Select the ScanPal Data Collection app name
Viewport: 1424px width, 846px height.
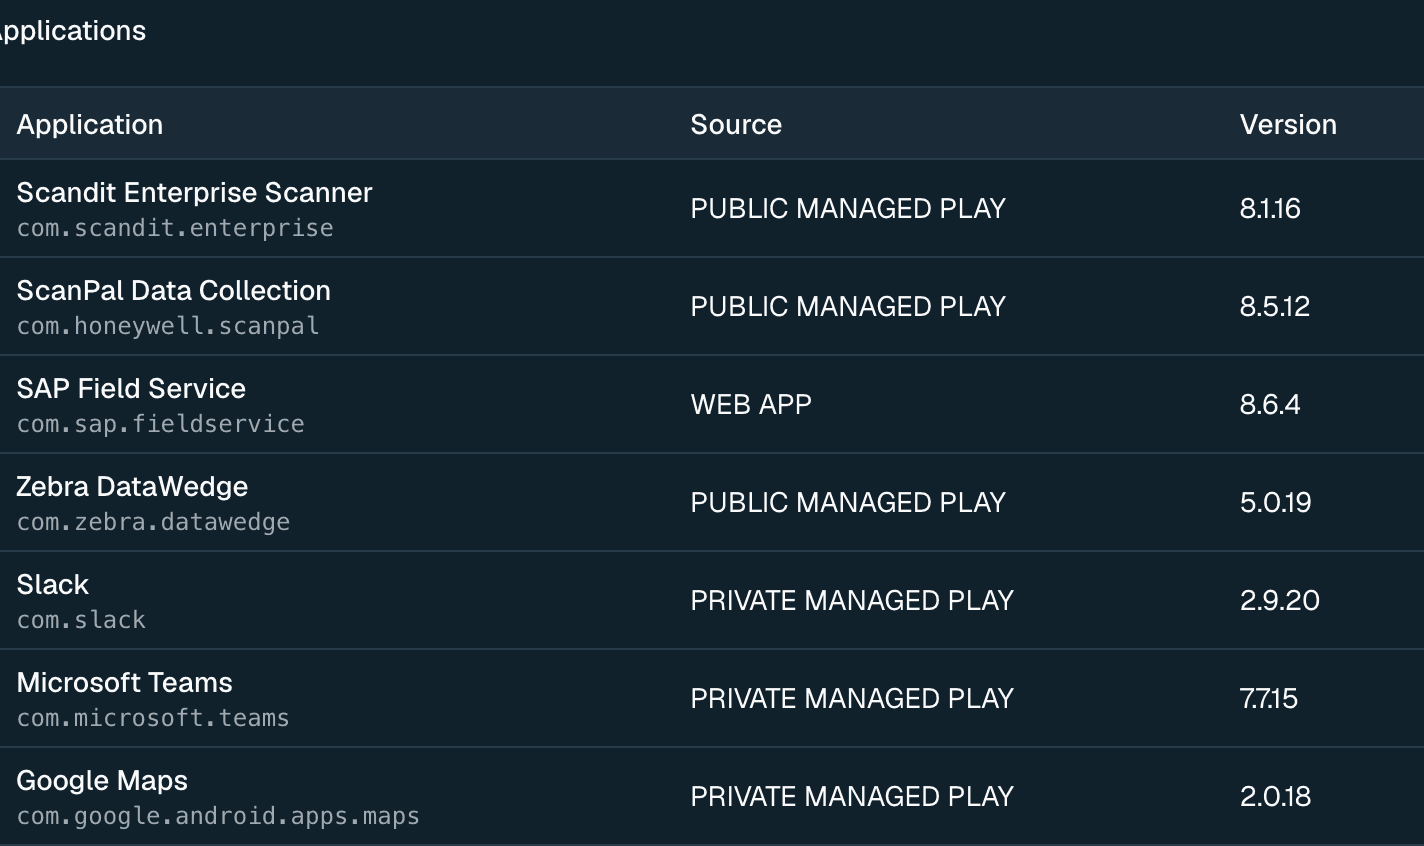(x=174, y=290)
